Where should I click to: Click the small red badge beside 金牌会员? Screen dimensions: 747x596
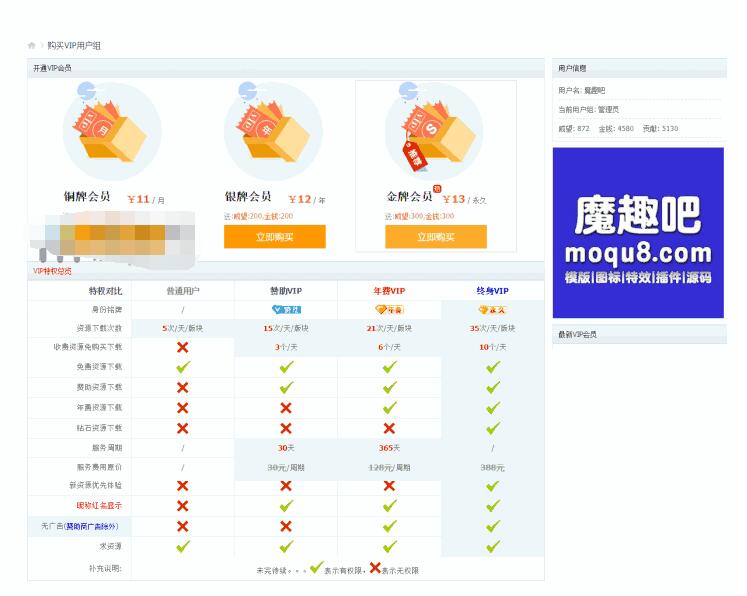click(437, 188)
